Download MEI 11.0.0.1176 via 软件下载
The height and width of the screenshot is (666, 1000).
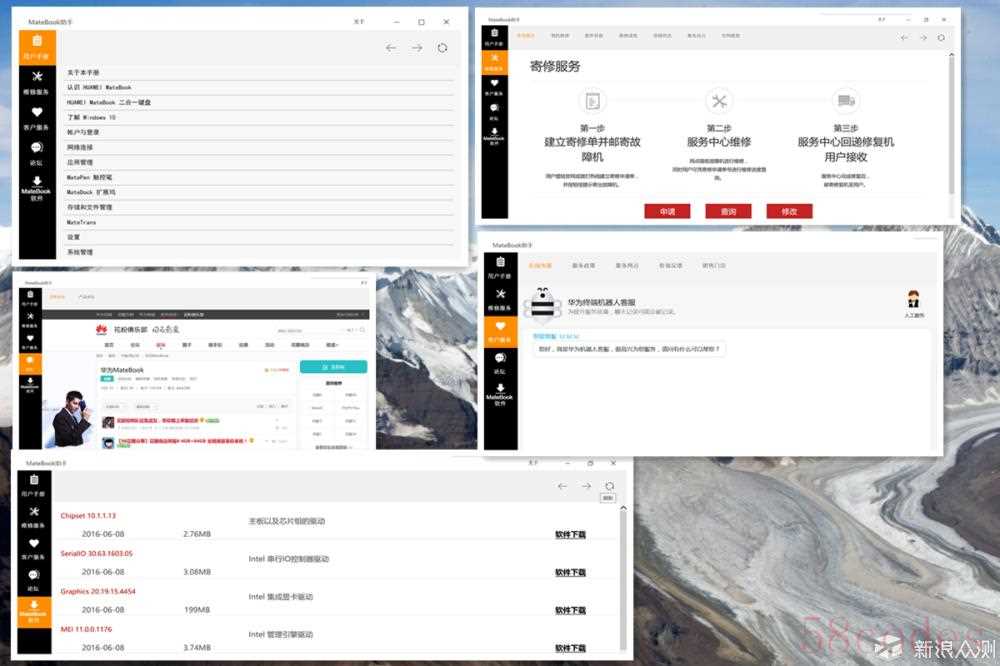[x=570, y=648]
